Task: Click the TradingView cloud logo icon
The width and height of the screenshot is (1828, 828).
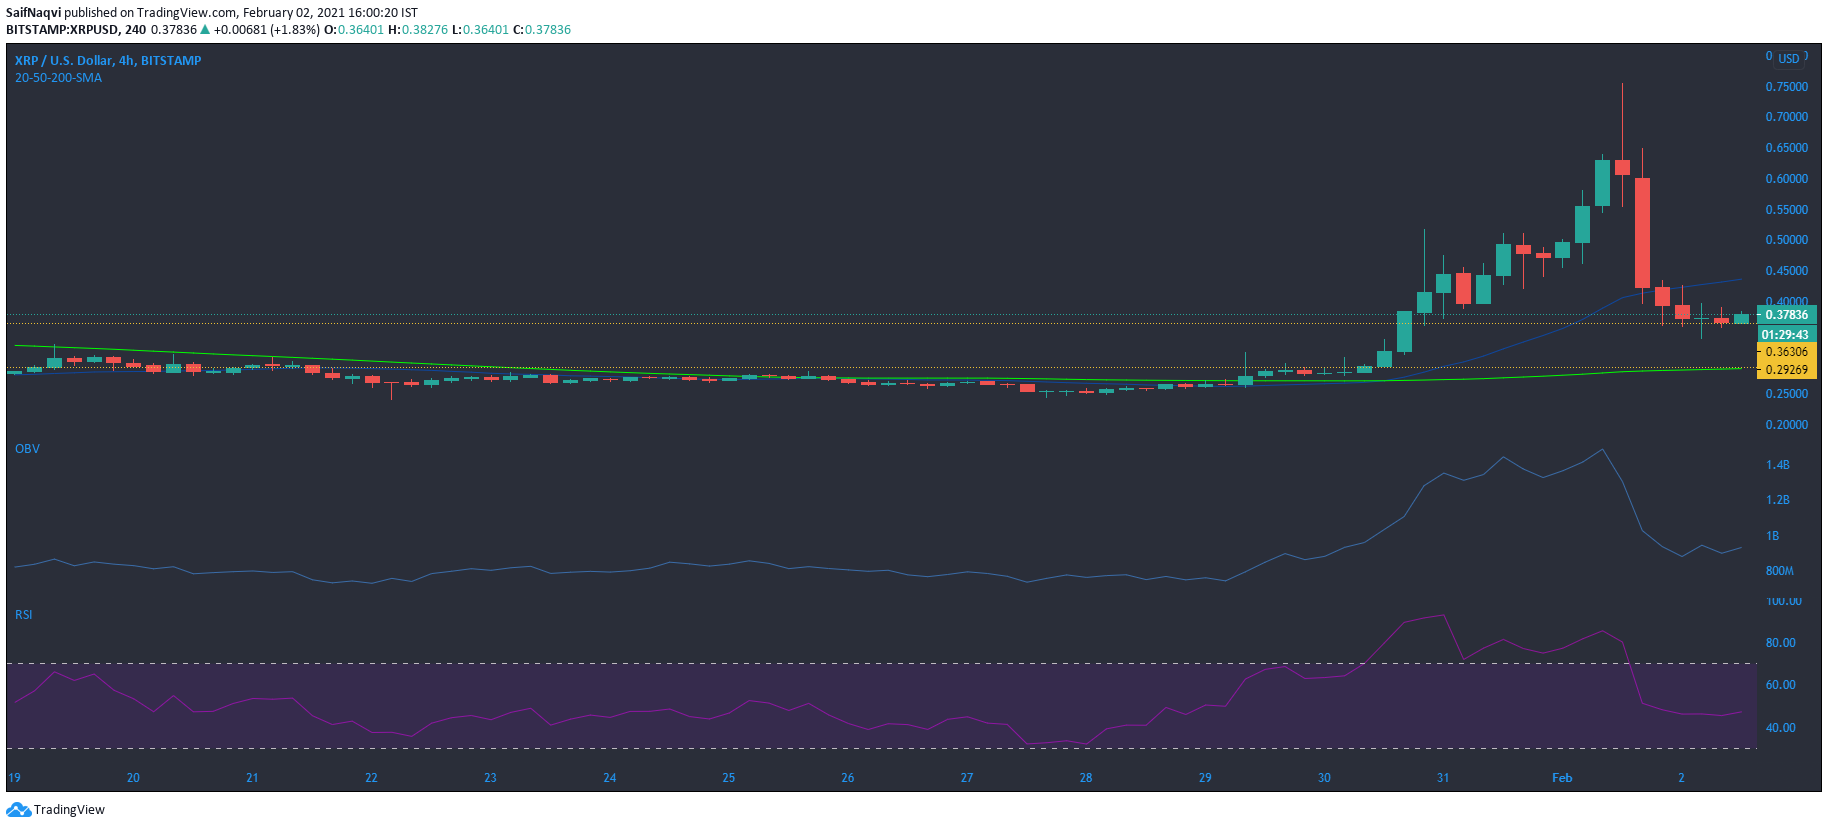Action: click(x=18, y=810)
